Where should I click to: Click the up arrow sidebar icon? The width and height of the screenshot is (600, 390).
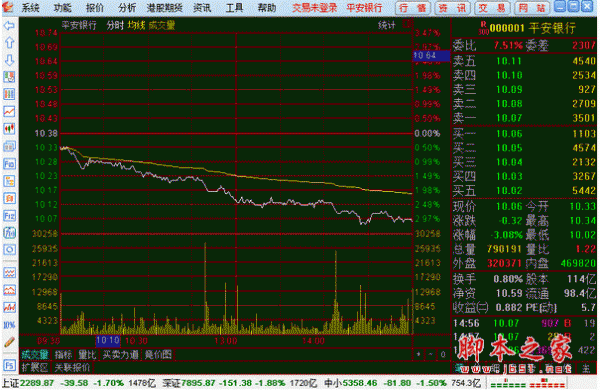point(9,43)
